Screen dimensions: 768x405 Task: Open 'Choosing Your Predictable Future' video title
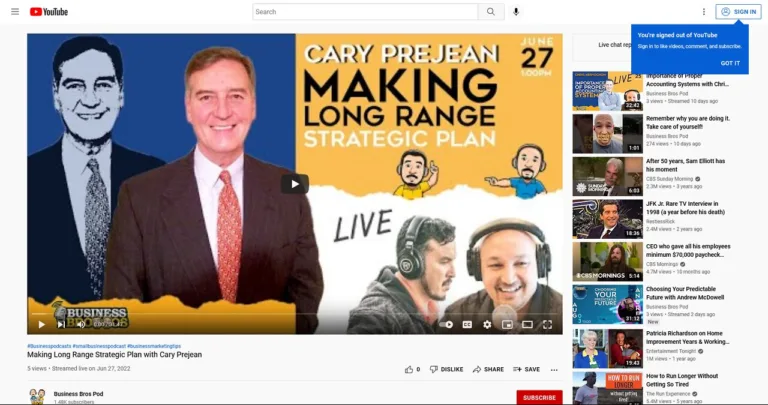click(x=684, y=293)
